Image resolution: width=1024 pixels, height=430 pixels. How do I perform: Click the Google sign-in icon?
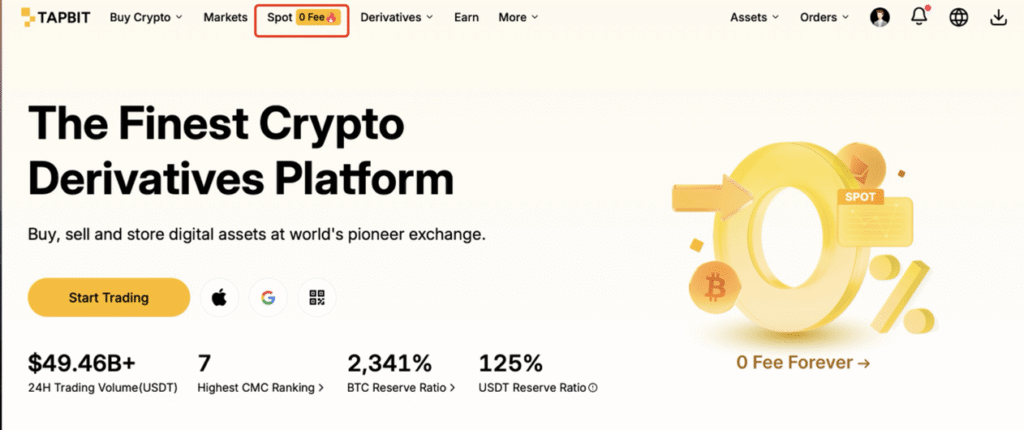(x=267, y=297)
